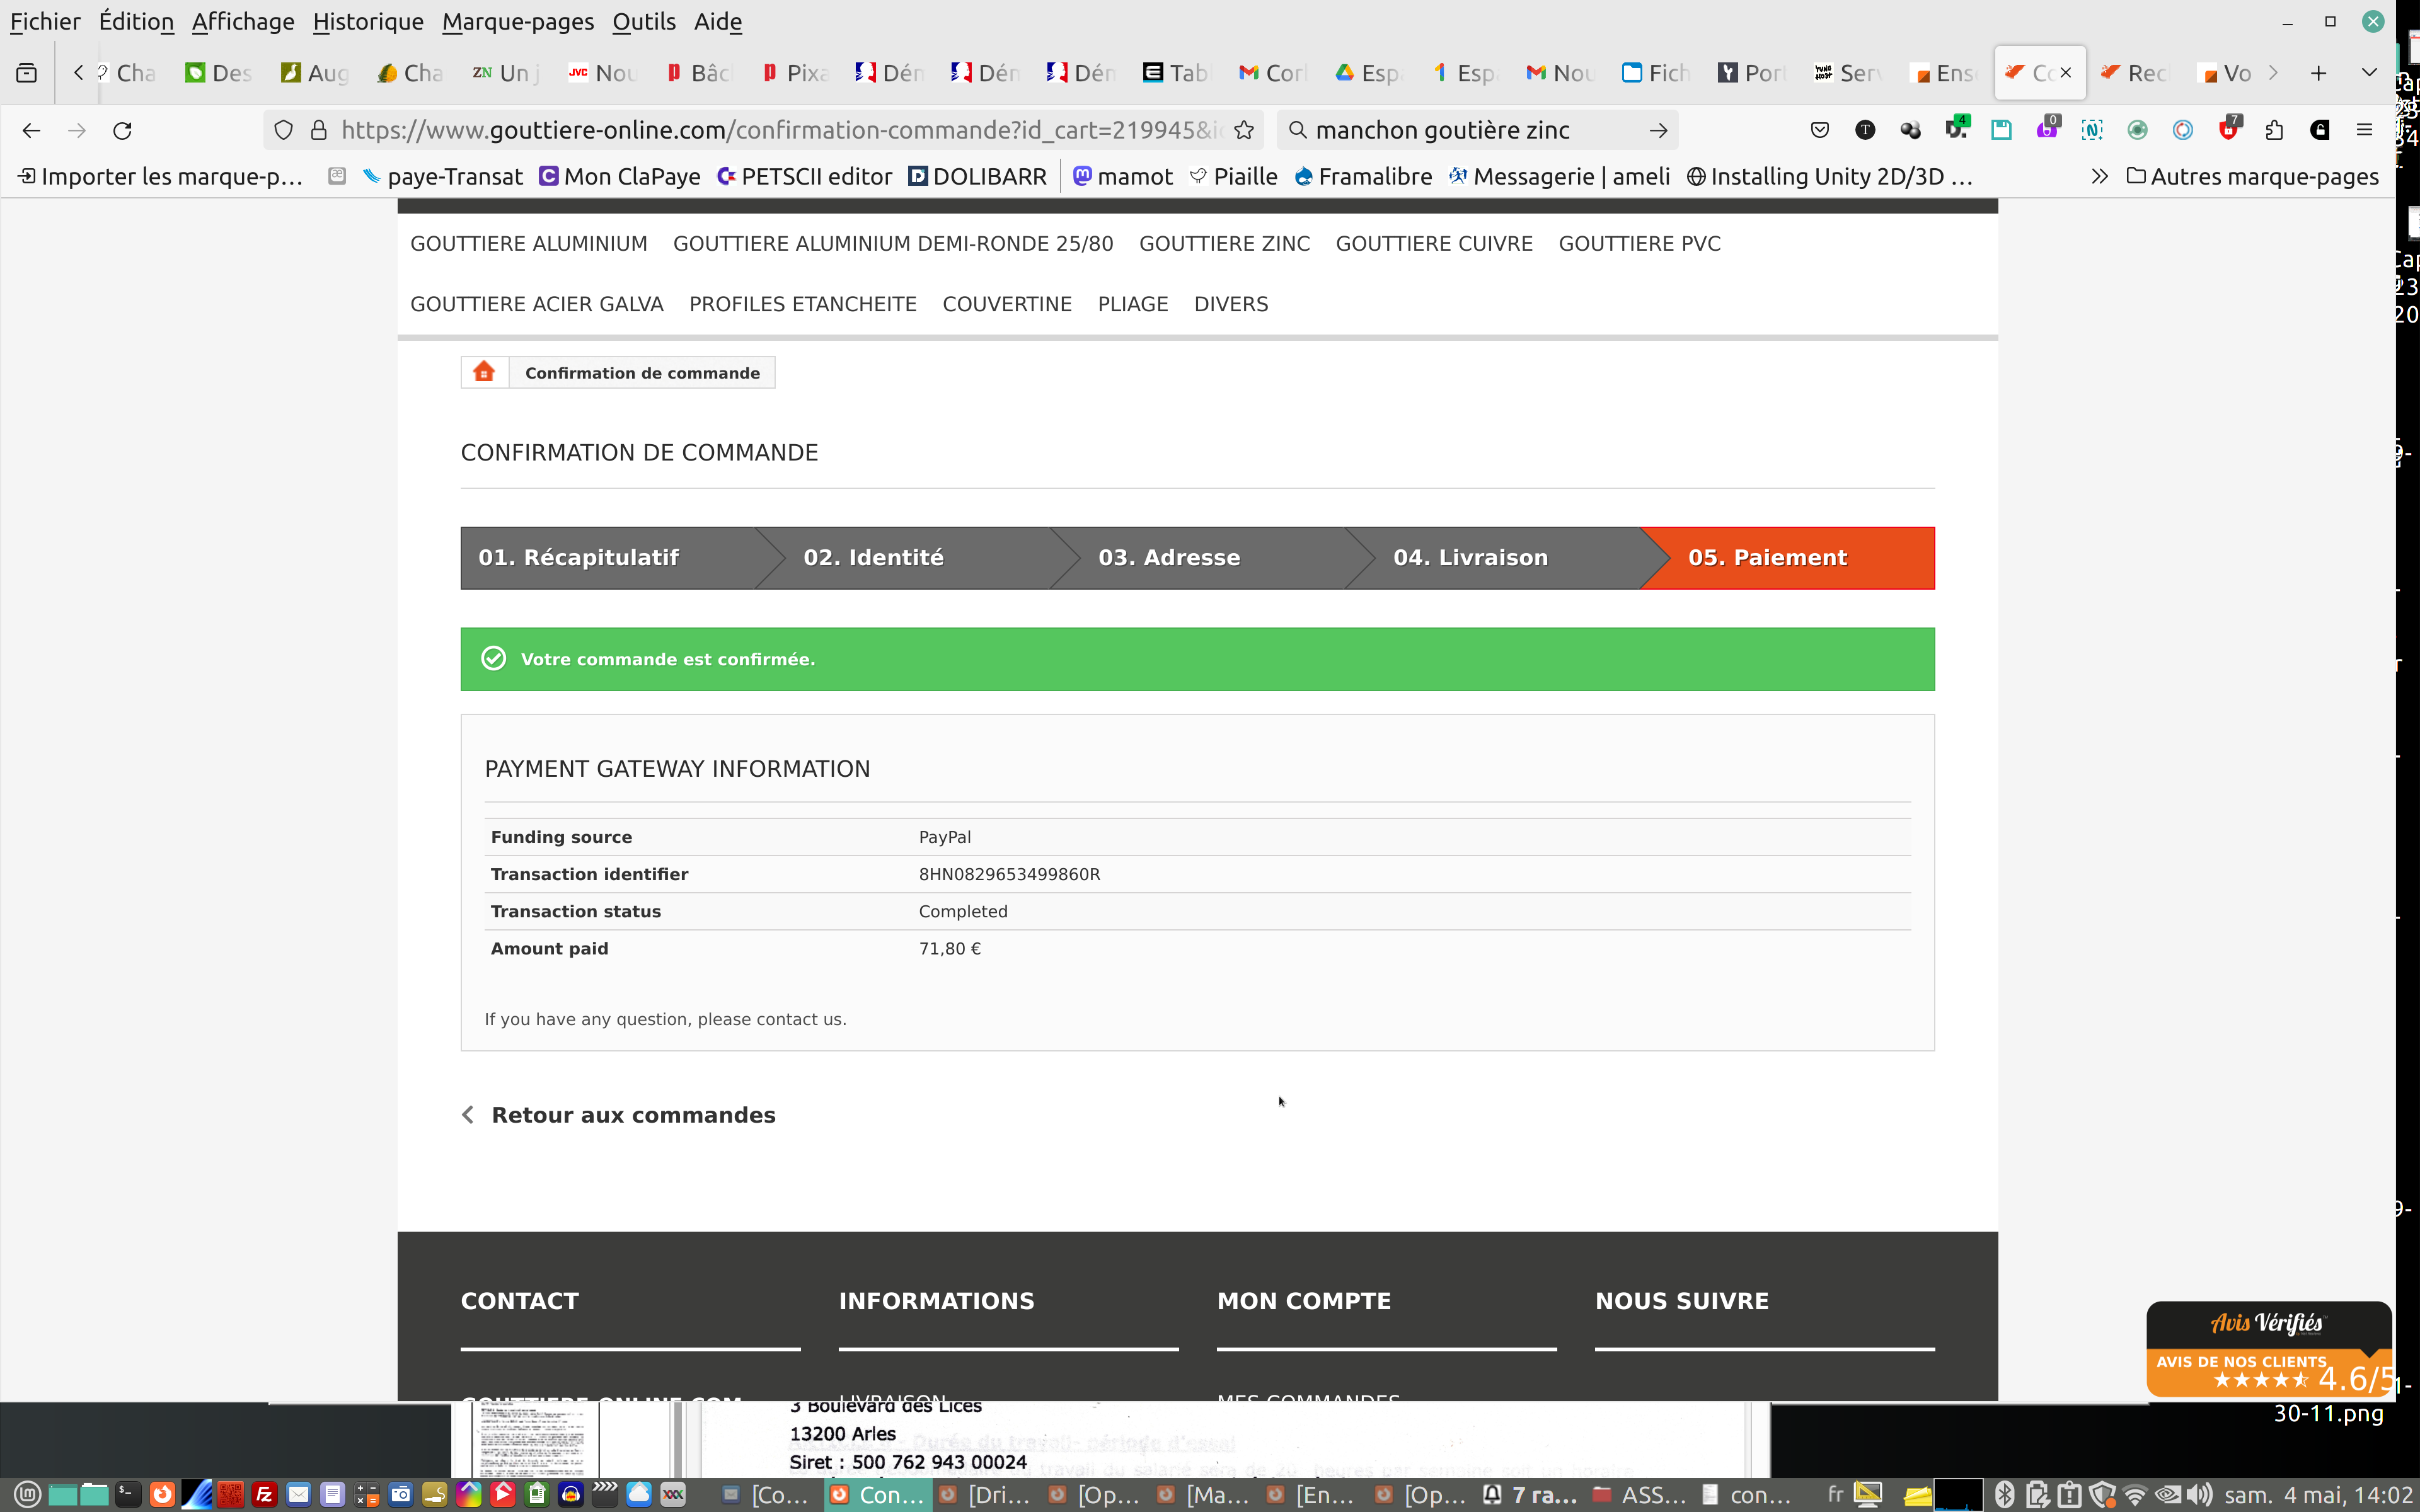Open the extensions puzzle icon
This screenshot has height=1512, width=2420.
[x=2274, y=130]
